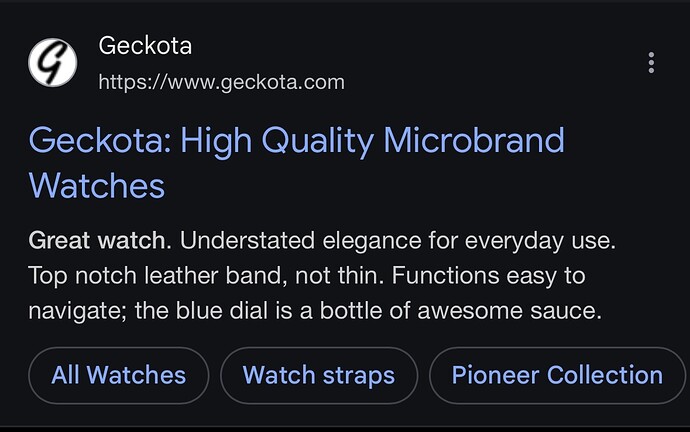
Task: Open the Pioneer Collection chip
Action: [557, 375]
